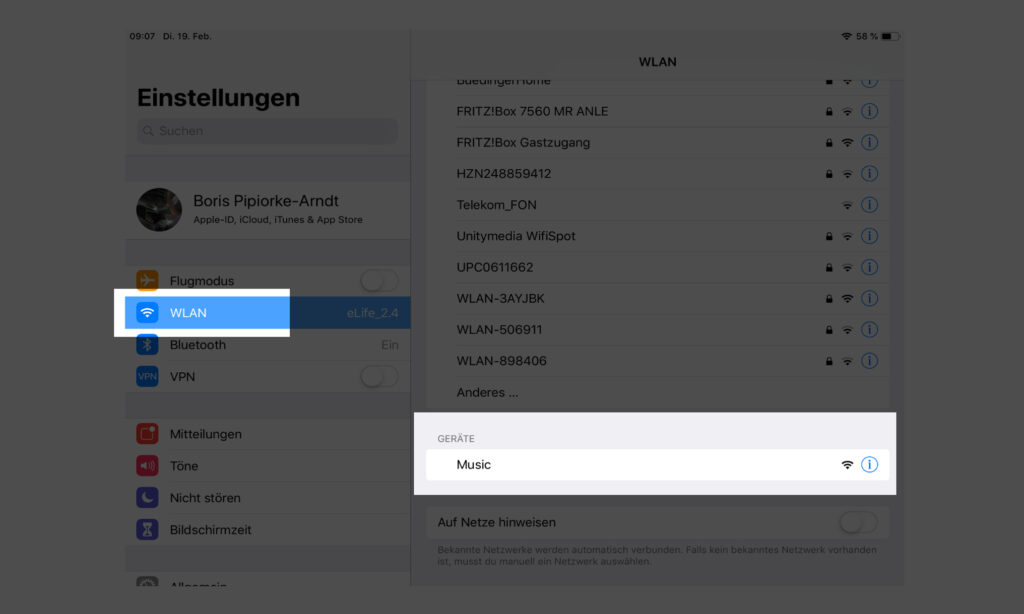Open info for HZN248859412 network
Image resolution: width=1024 pixels, height=614 pixels.
[869, 174]
